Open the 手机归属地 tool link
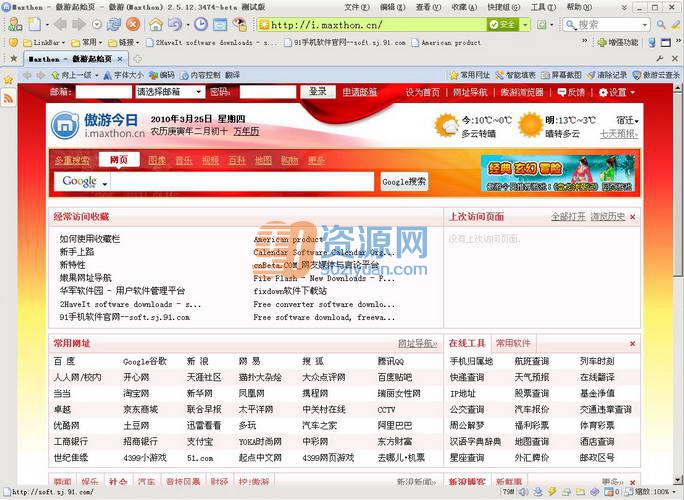The image size is (684, 500). (x=471, y=361)
